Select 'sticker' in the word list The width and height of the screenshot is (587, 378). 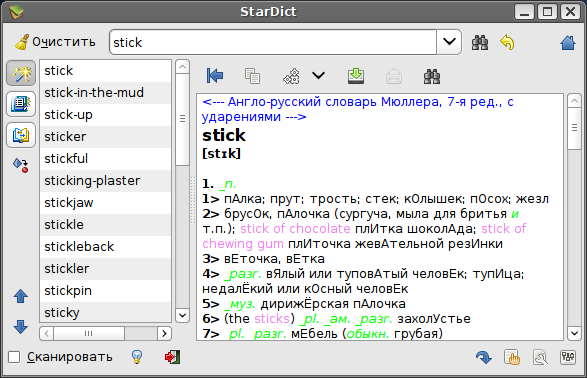pyautogui.click(x=106, y=137)
